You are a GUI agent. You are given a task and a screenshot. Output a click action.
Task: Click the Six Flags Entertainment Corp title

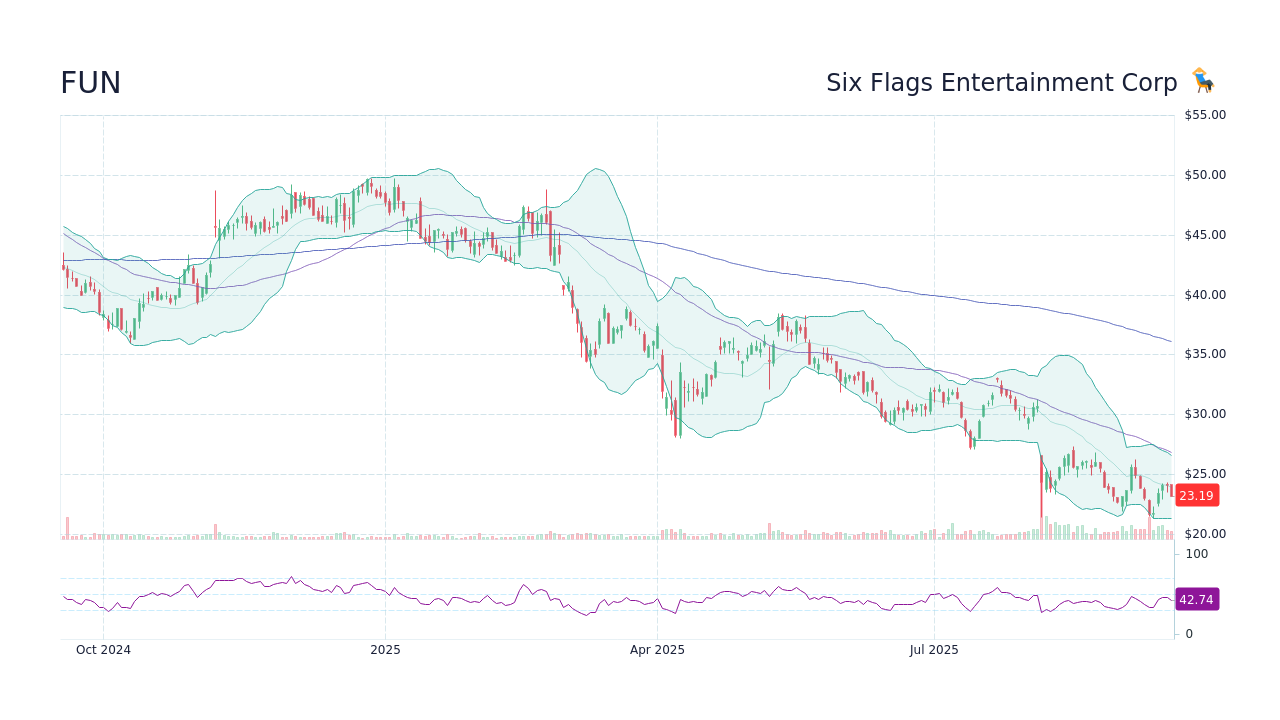(1001, 83)
